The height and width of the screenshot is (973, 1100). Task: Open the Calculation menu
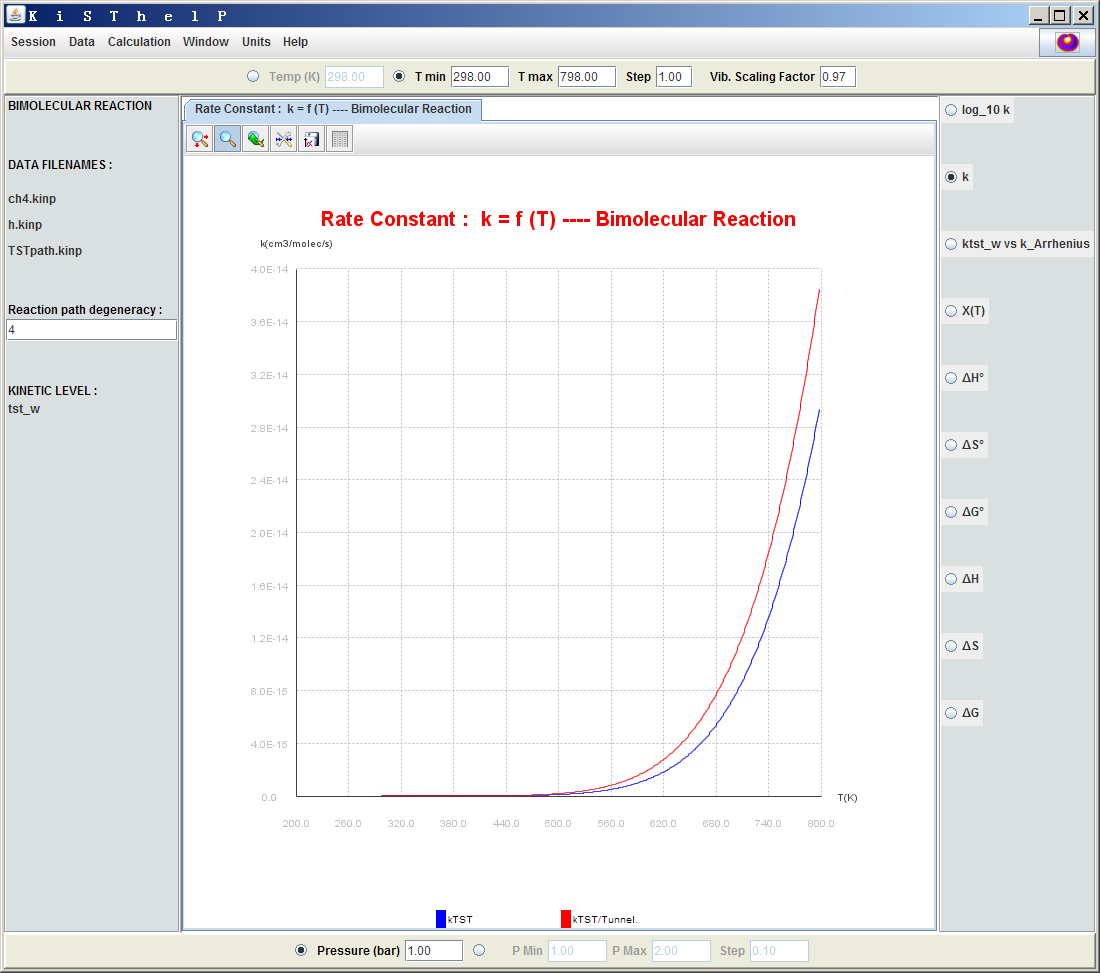point(139,42)
